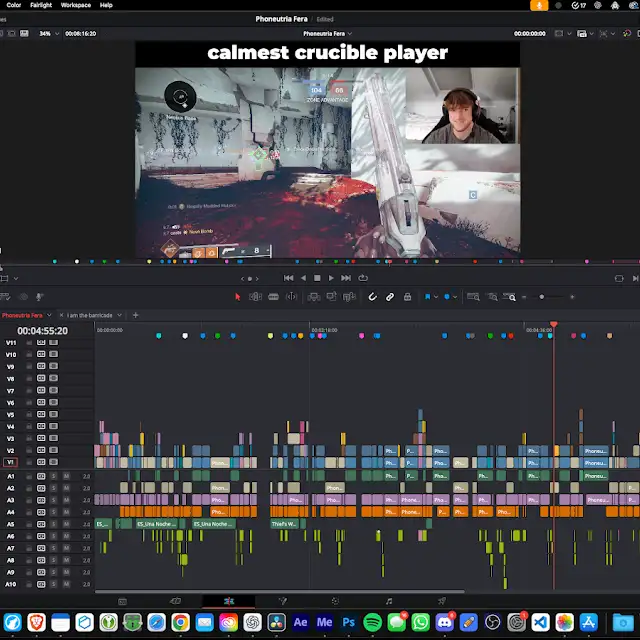Expand the I am the barricade tab dropdown
Viewport: 640px width, 640px height.
click(120, 315)
